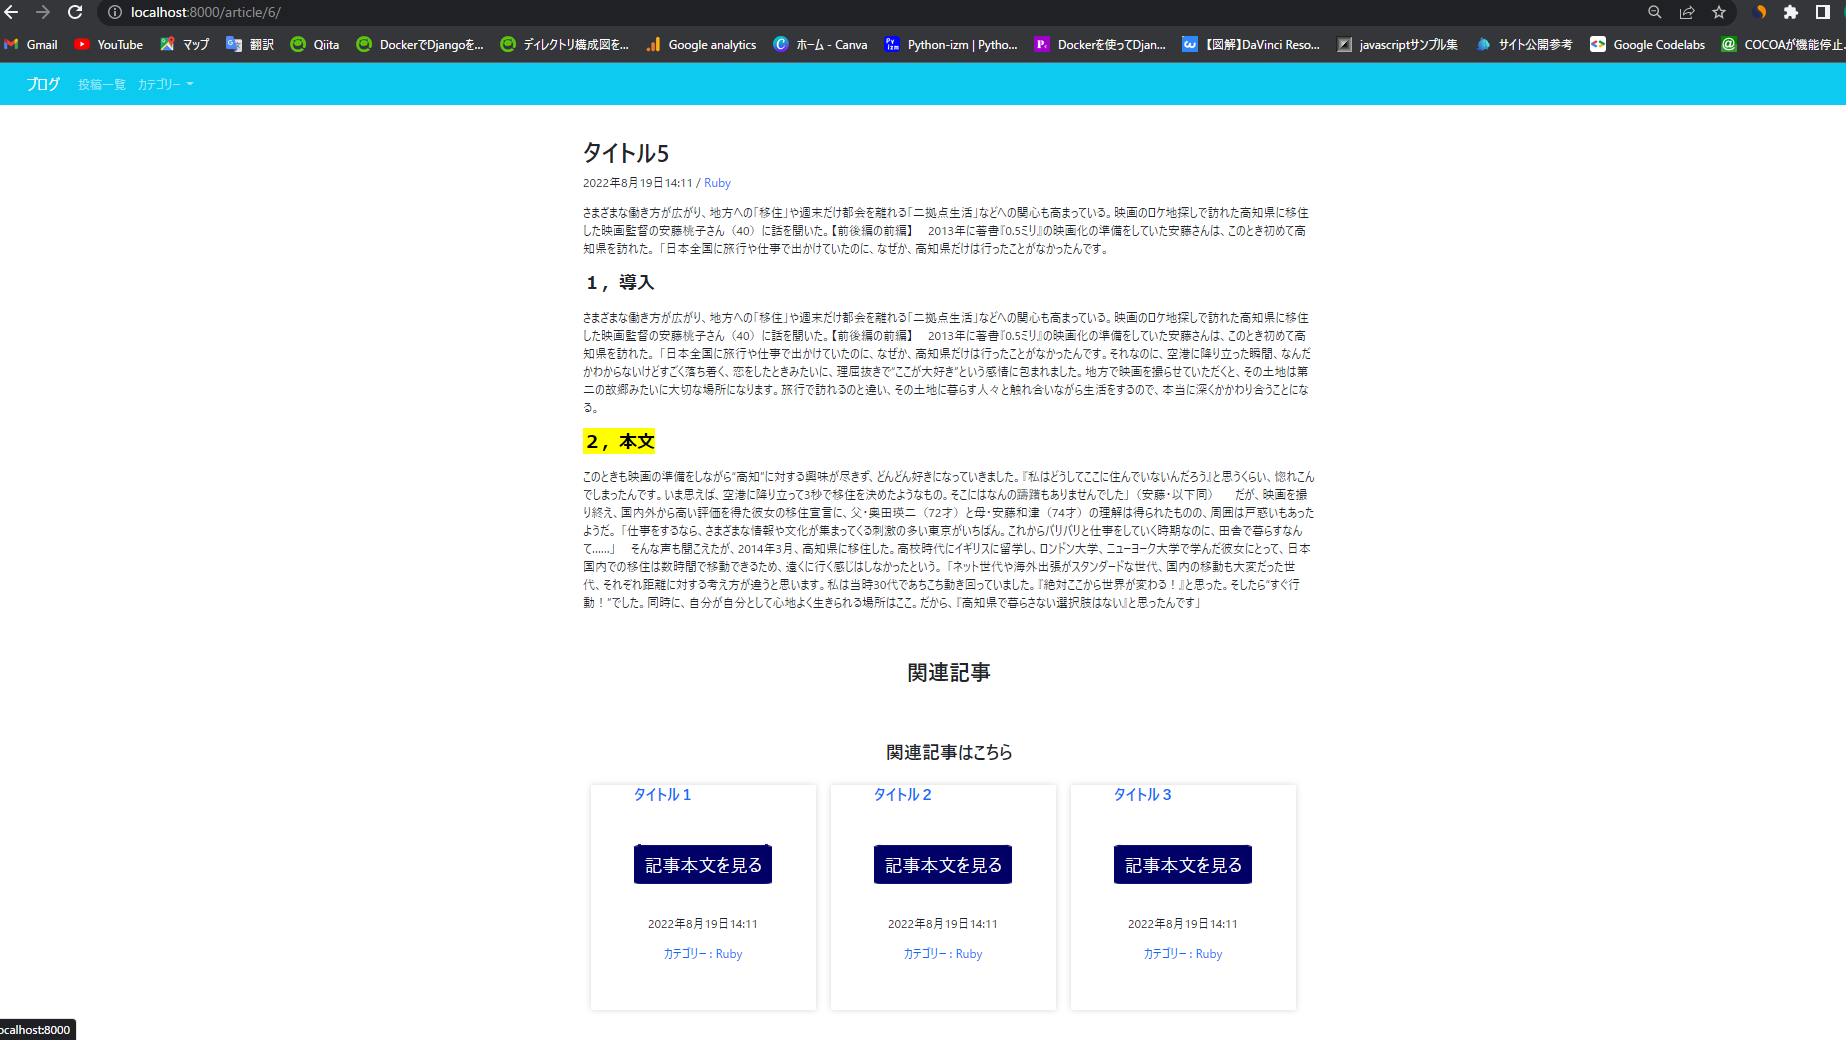Image resolution: width=1846 pixels, height=1040 pixels.
Task: Click the 関連記事はこちら subheading
Action: click(949, 752)
